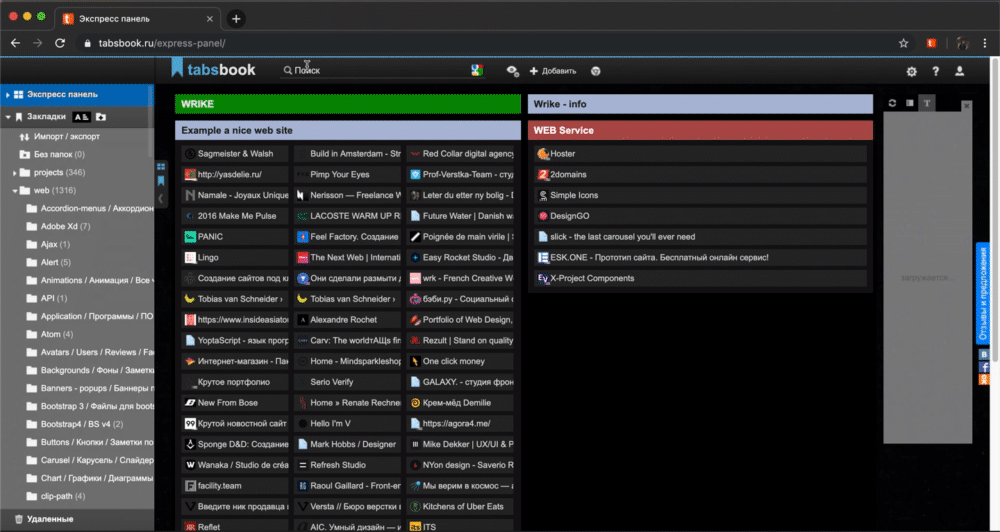1000x532 pixels.
Task: Open the Adobe Xd folder
Action: tap(66, 226)
